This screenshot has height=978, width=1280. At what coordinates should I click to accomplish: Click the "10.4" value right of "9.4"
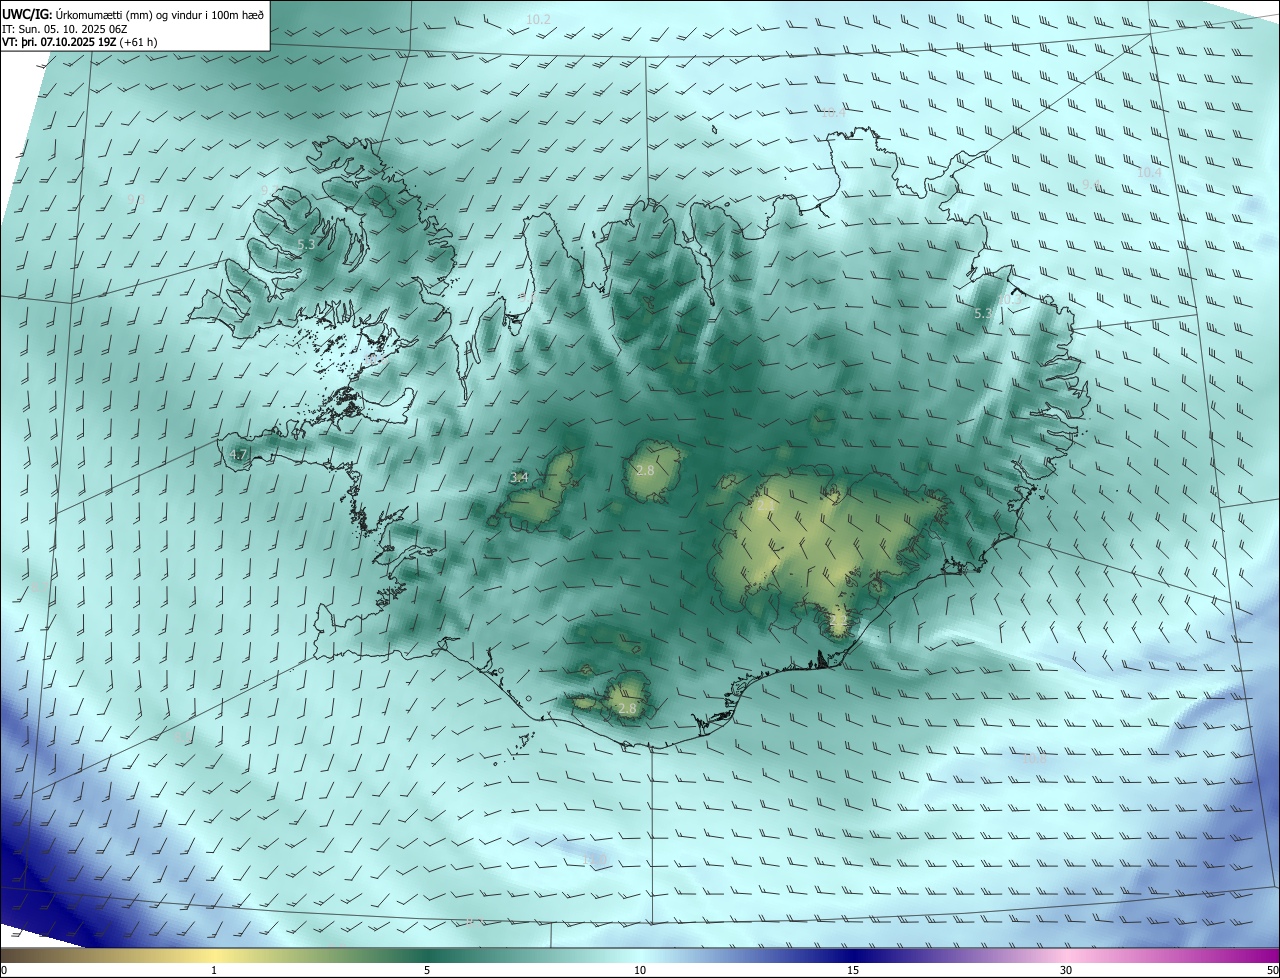click(1149, 172)
